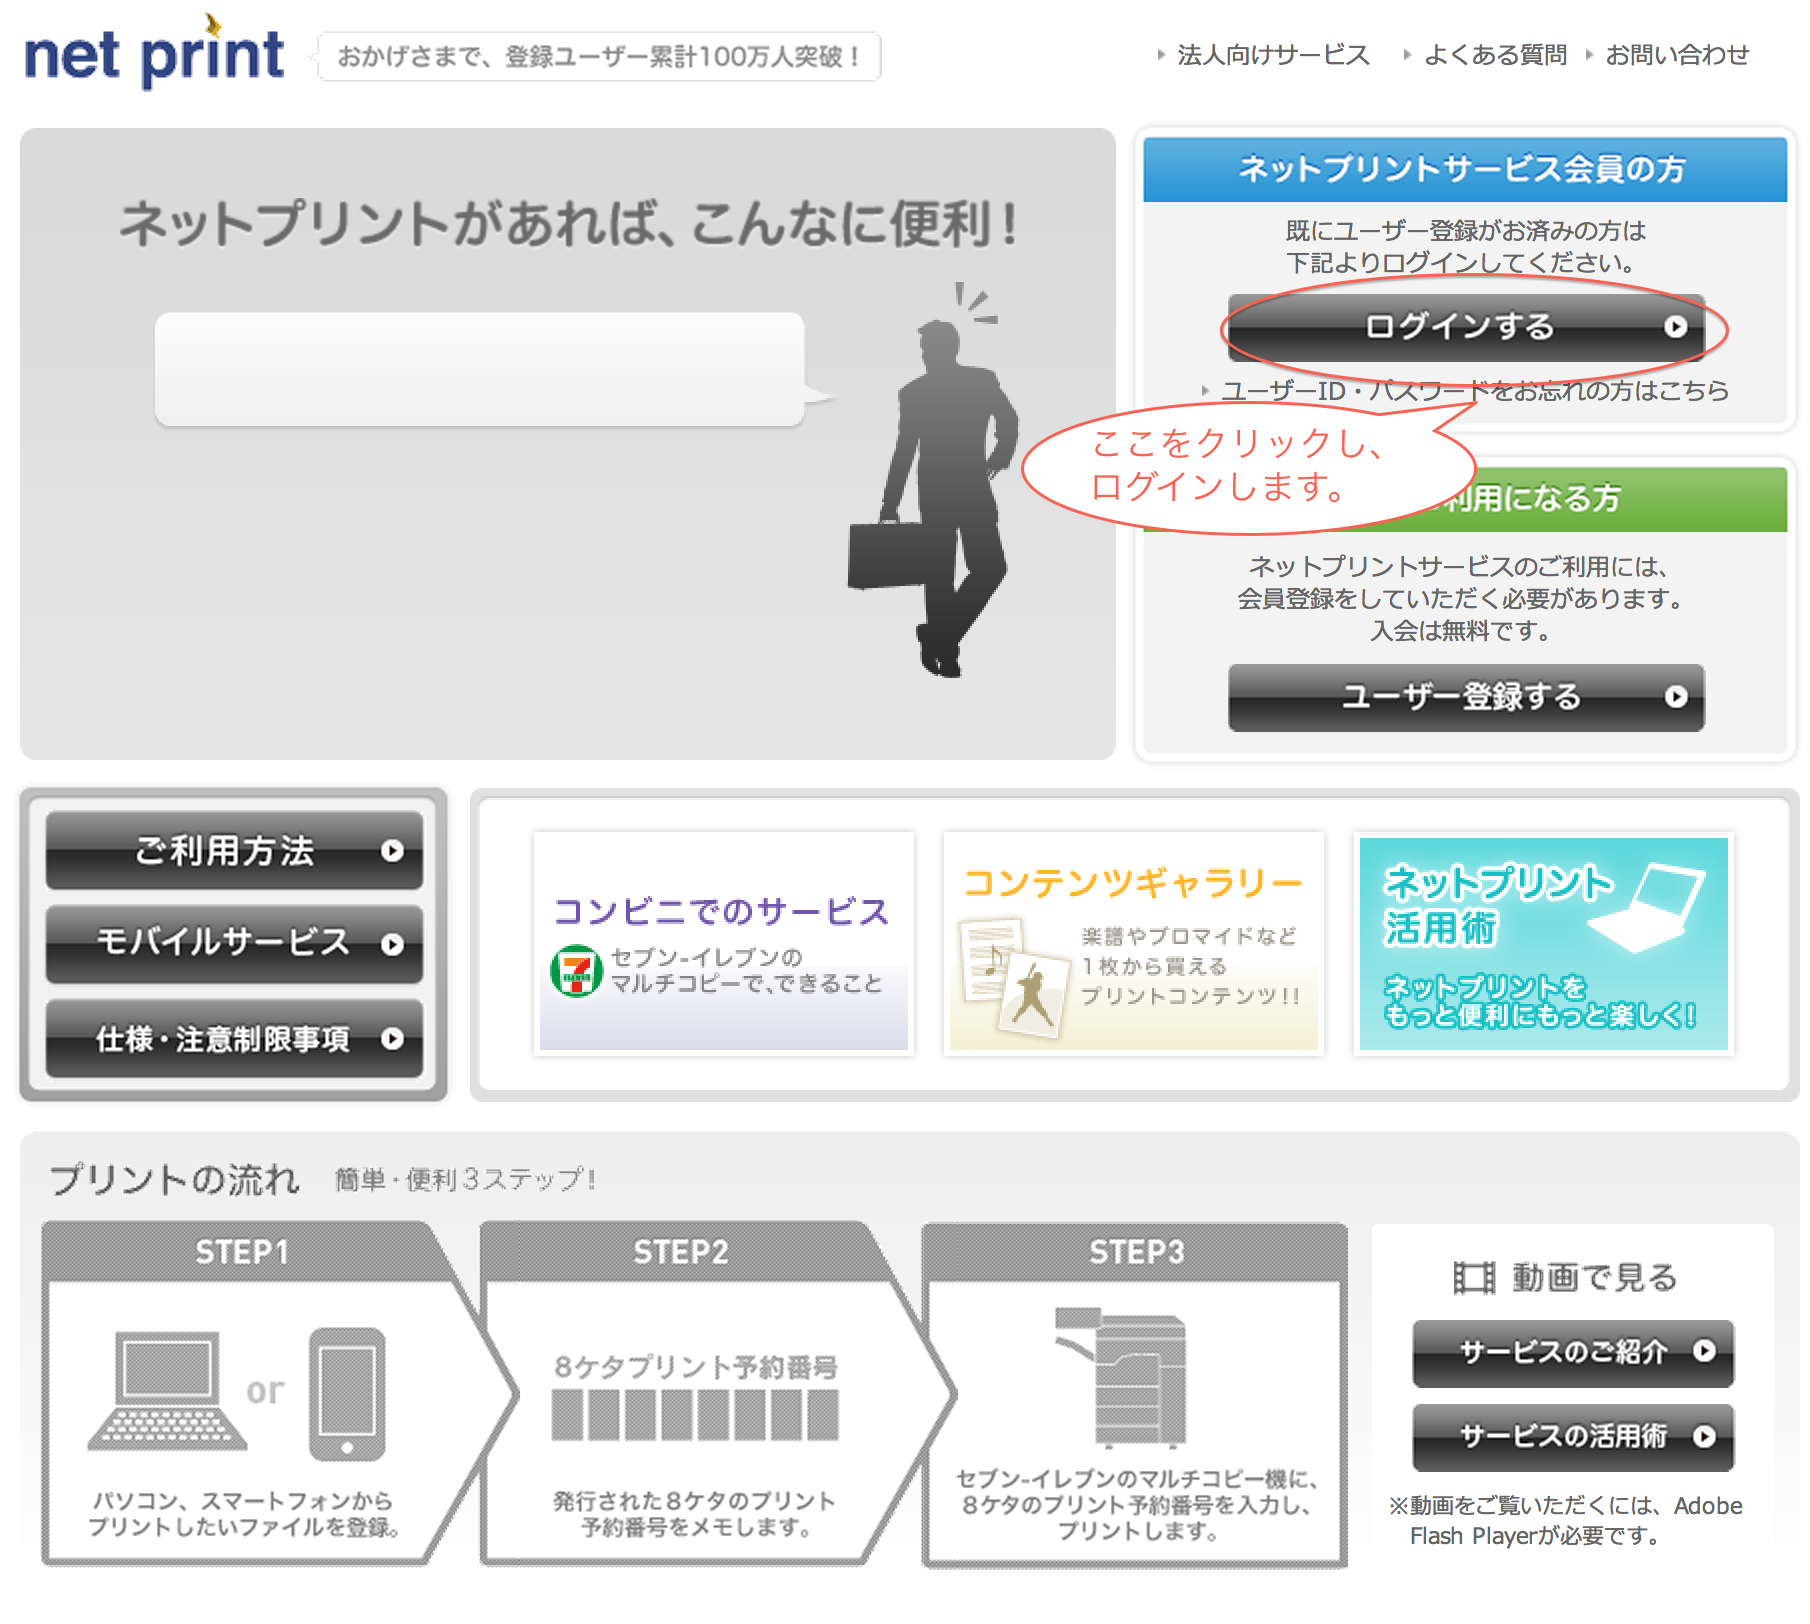Click the ログインする button
Image resolution: width=1810 pixels, height=1624 pixels.
[x=1466, y=327]
